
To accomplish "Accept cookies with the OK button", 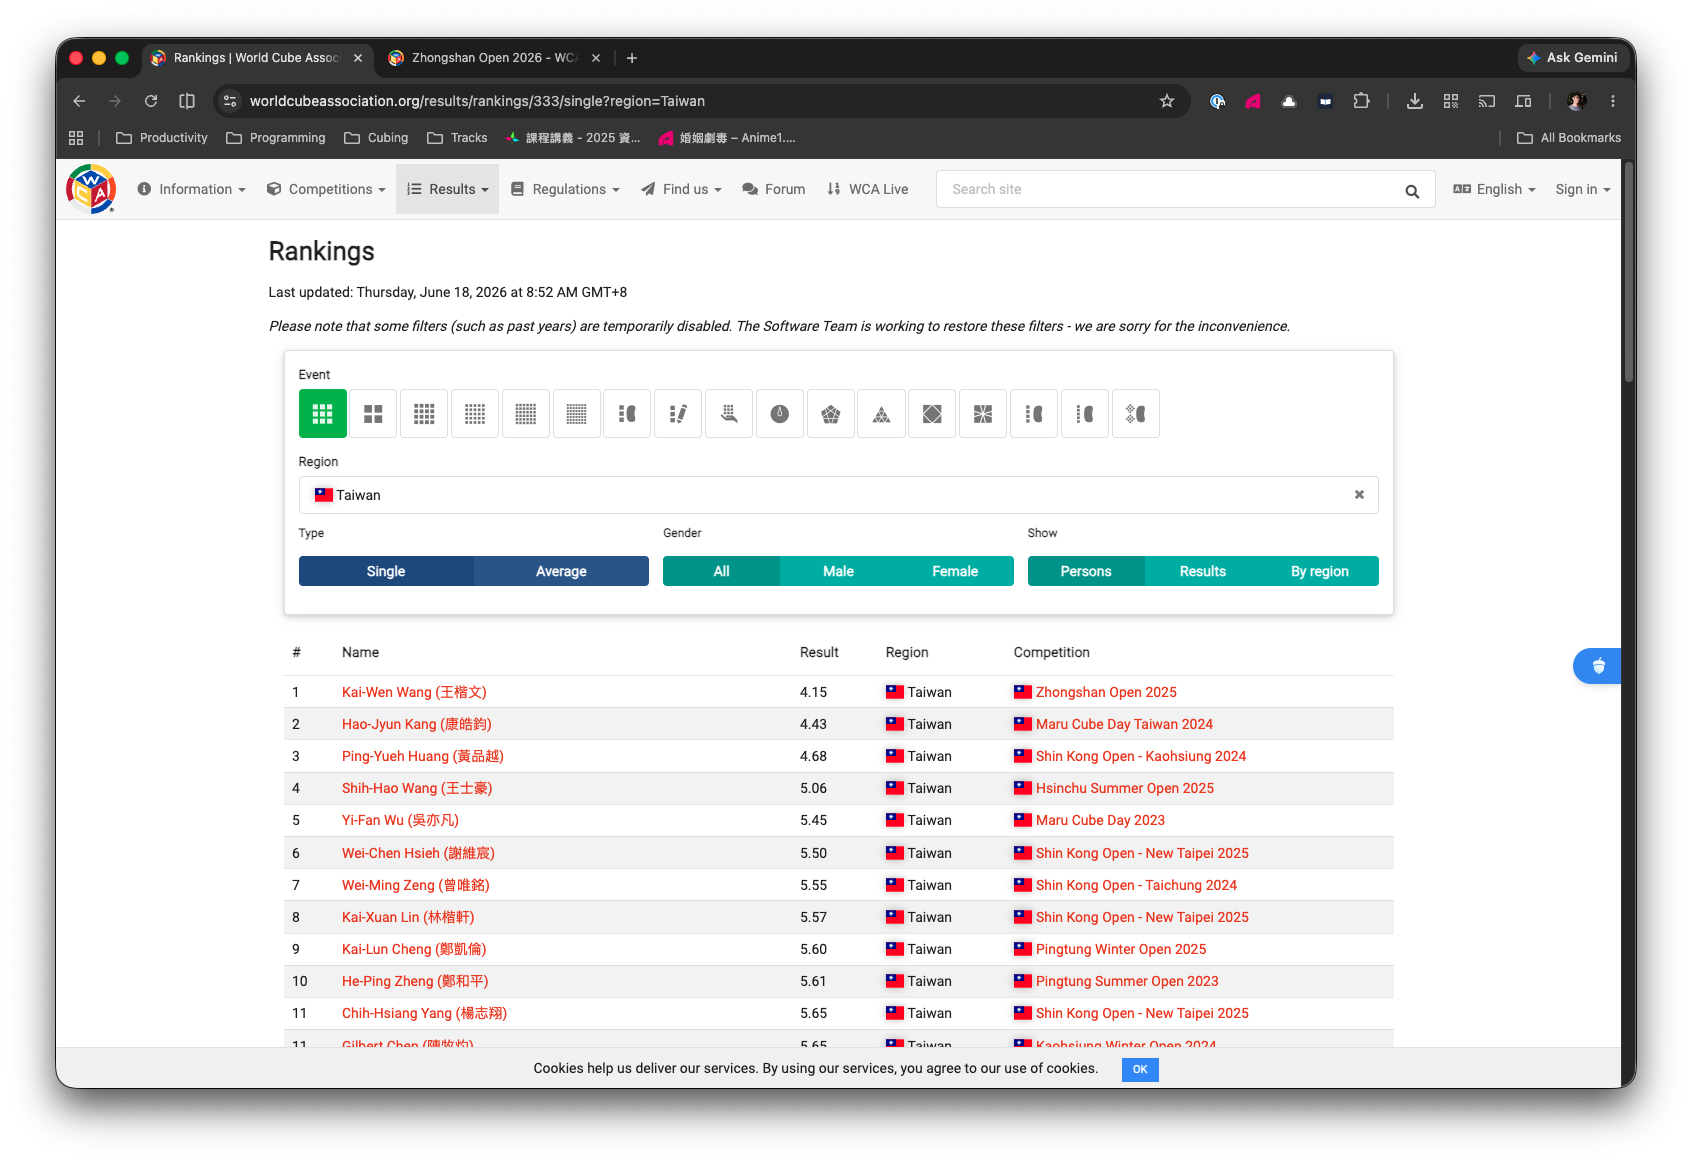I will (x=1140, y=1069).
